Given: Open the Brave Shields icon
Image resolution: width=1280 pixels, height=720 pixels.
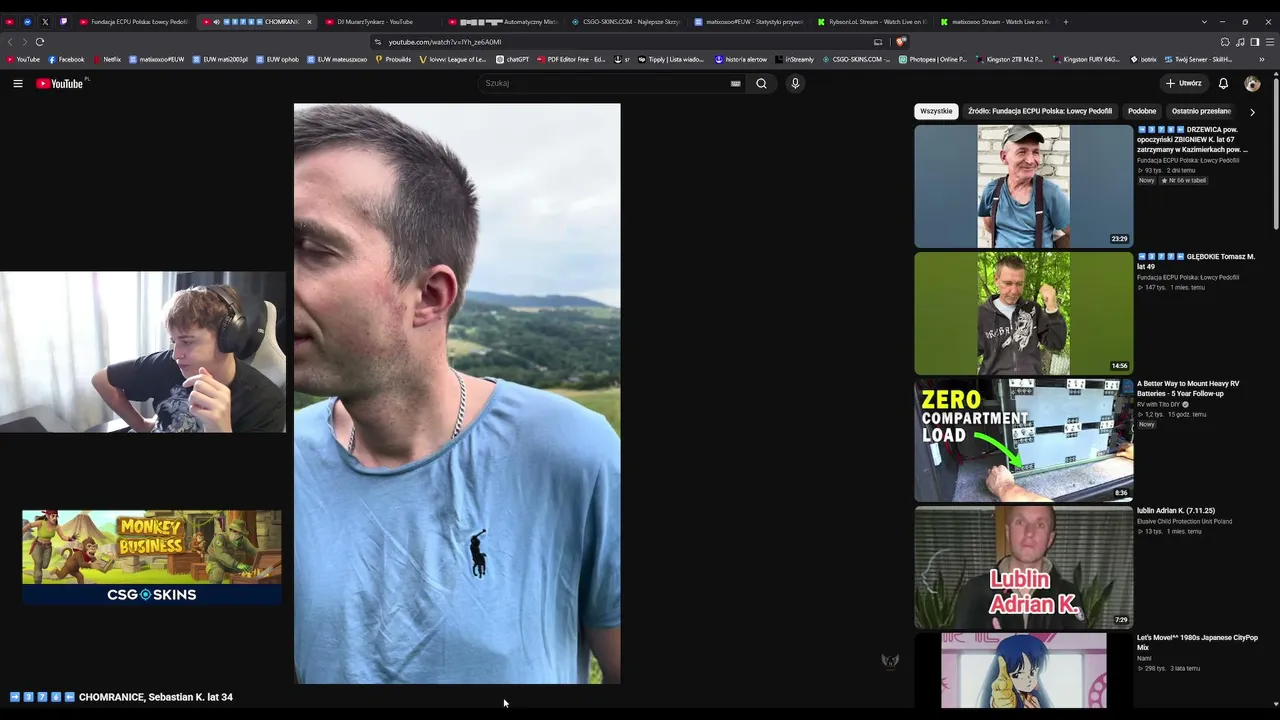Looking at the screenshot, I should point(900,42).
